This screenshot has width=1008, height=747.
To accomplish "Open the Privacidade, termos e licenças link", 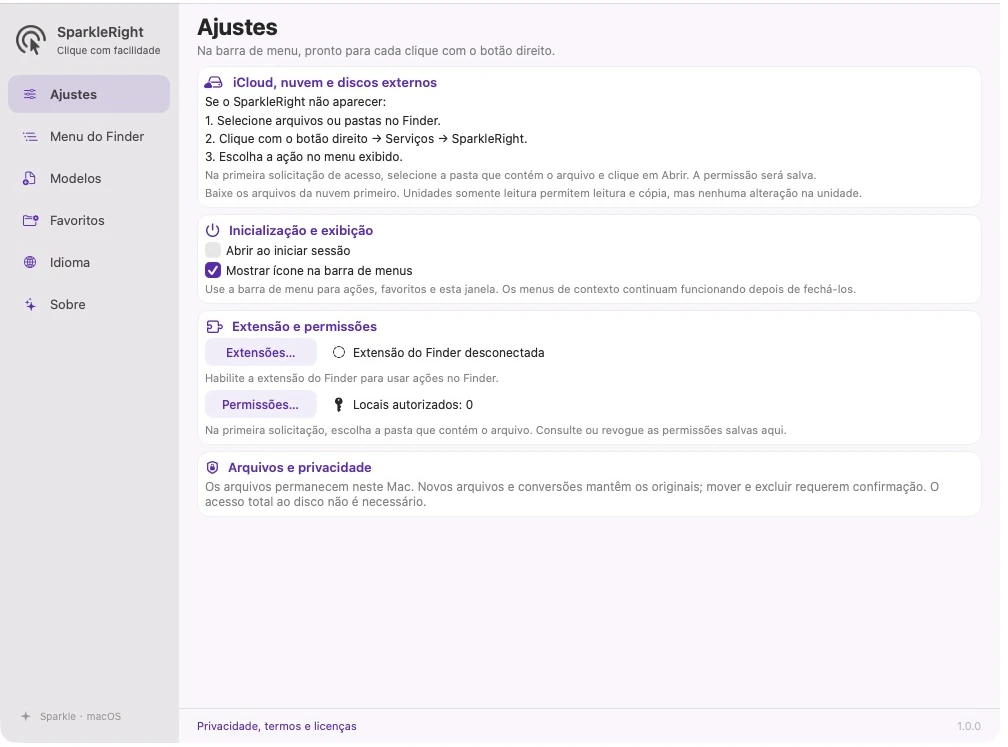I will (276, 726).
